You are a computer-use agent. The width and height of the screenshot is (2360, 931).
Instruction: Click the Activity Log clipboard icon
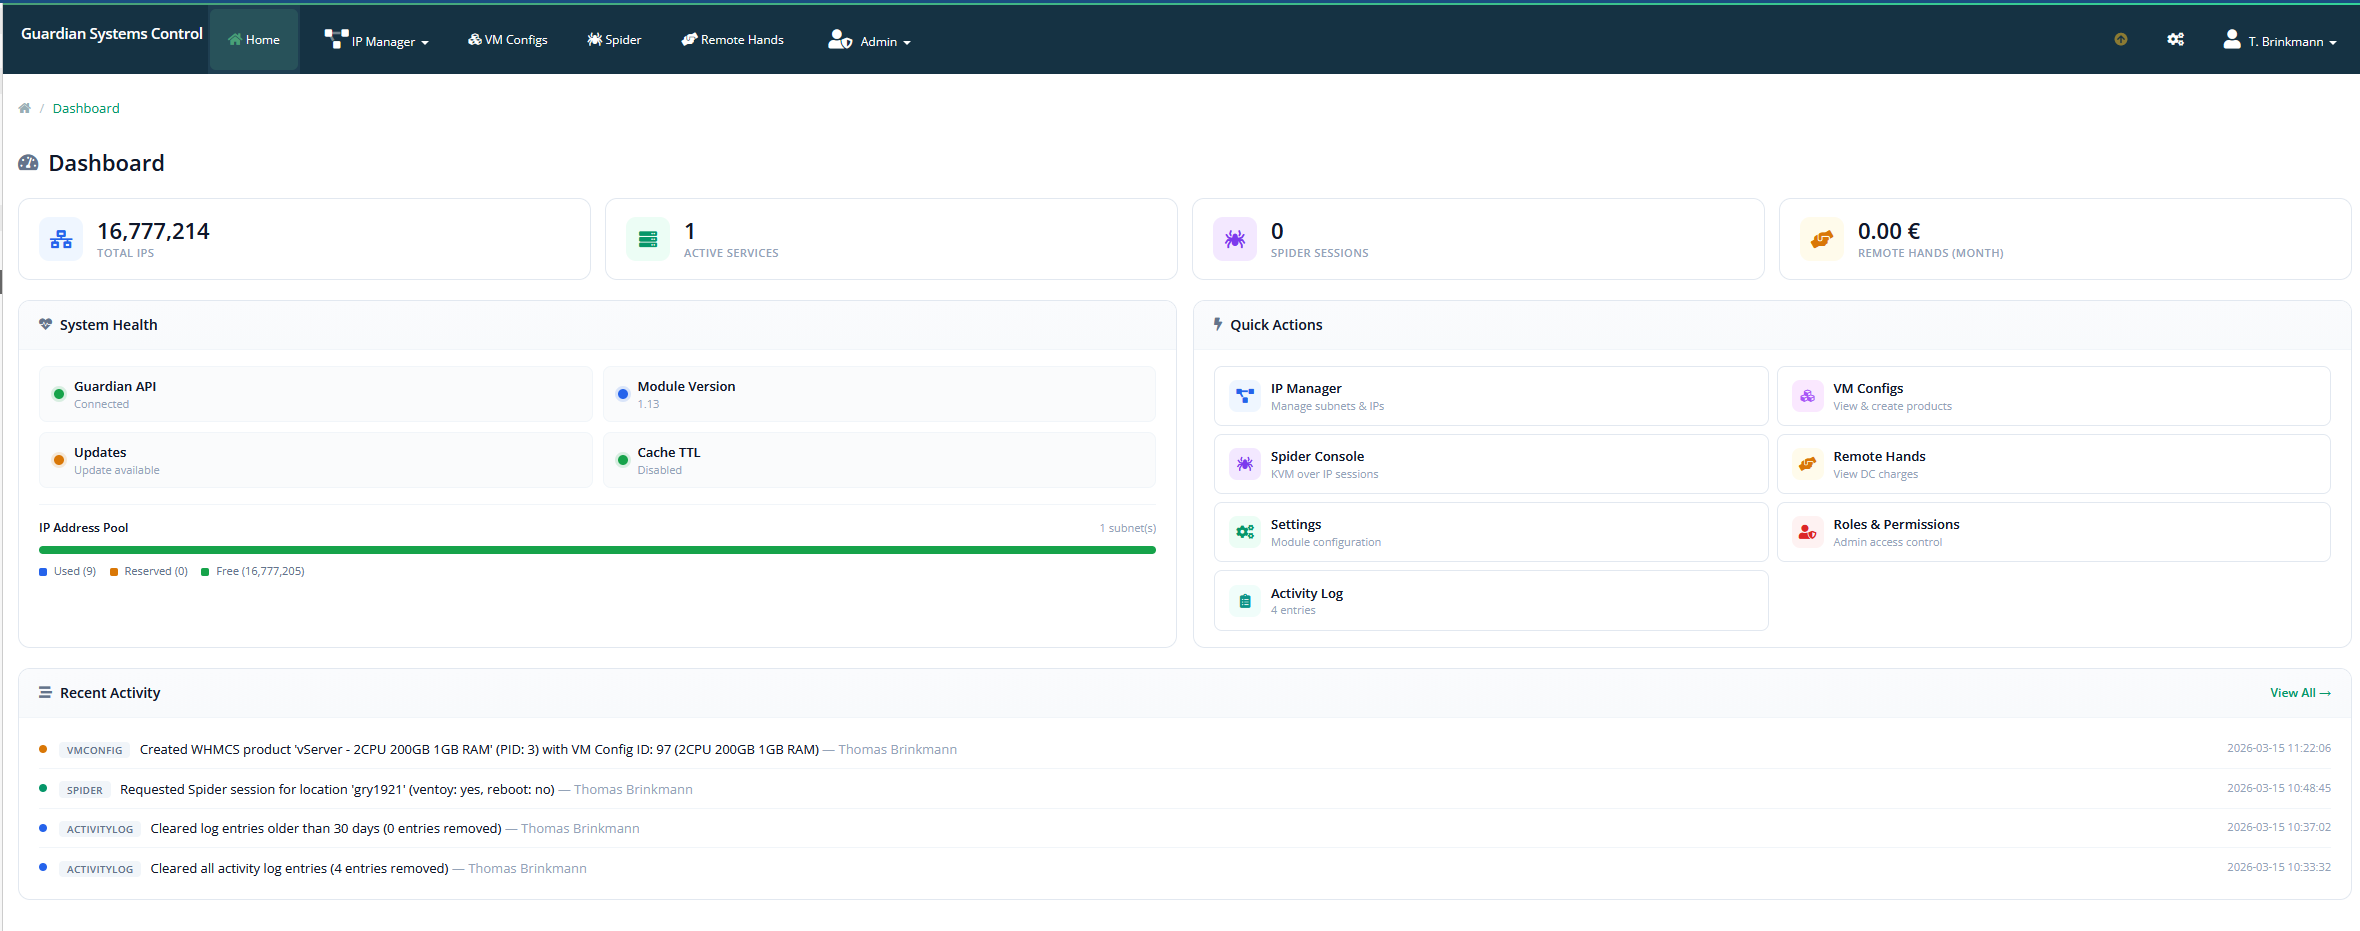coord(1245,601)
